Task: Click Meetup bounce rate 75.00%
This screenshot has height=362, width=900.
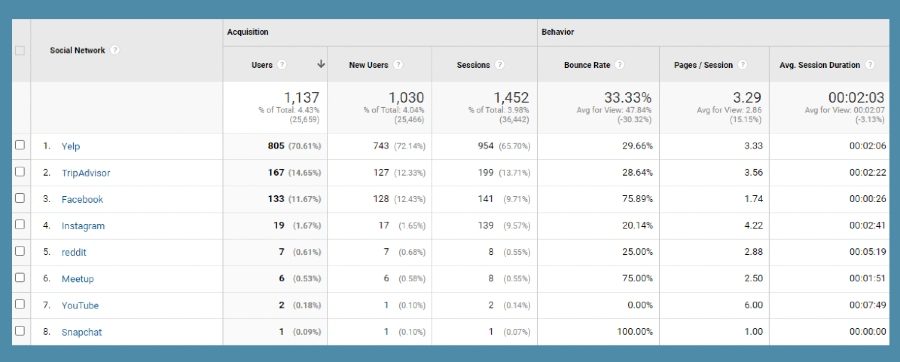Action: point(638,279)
